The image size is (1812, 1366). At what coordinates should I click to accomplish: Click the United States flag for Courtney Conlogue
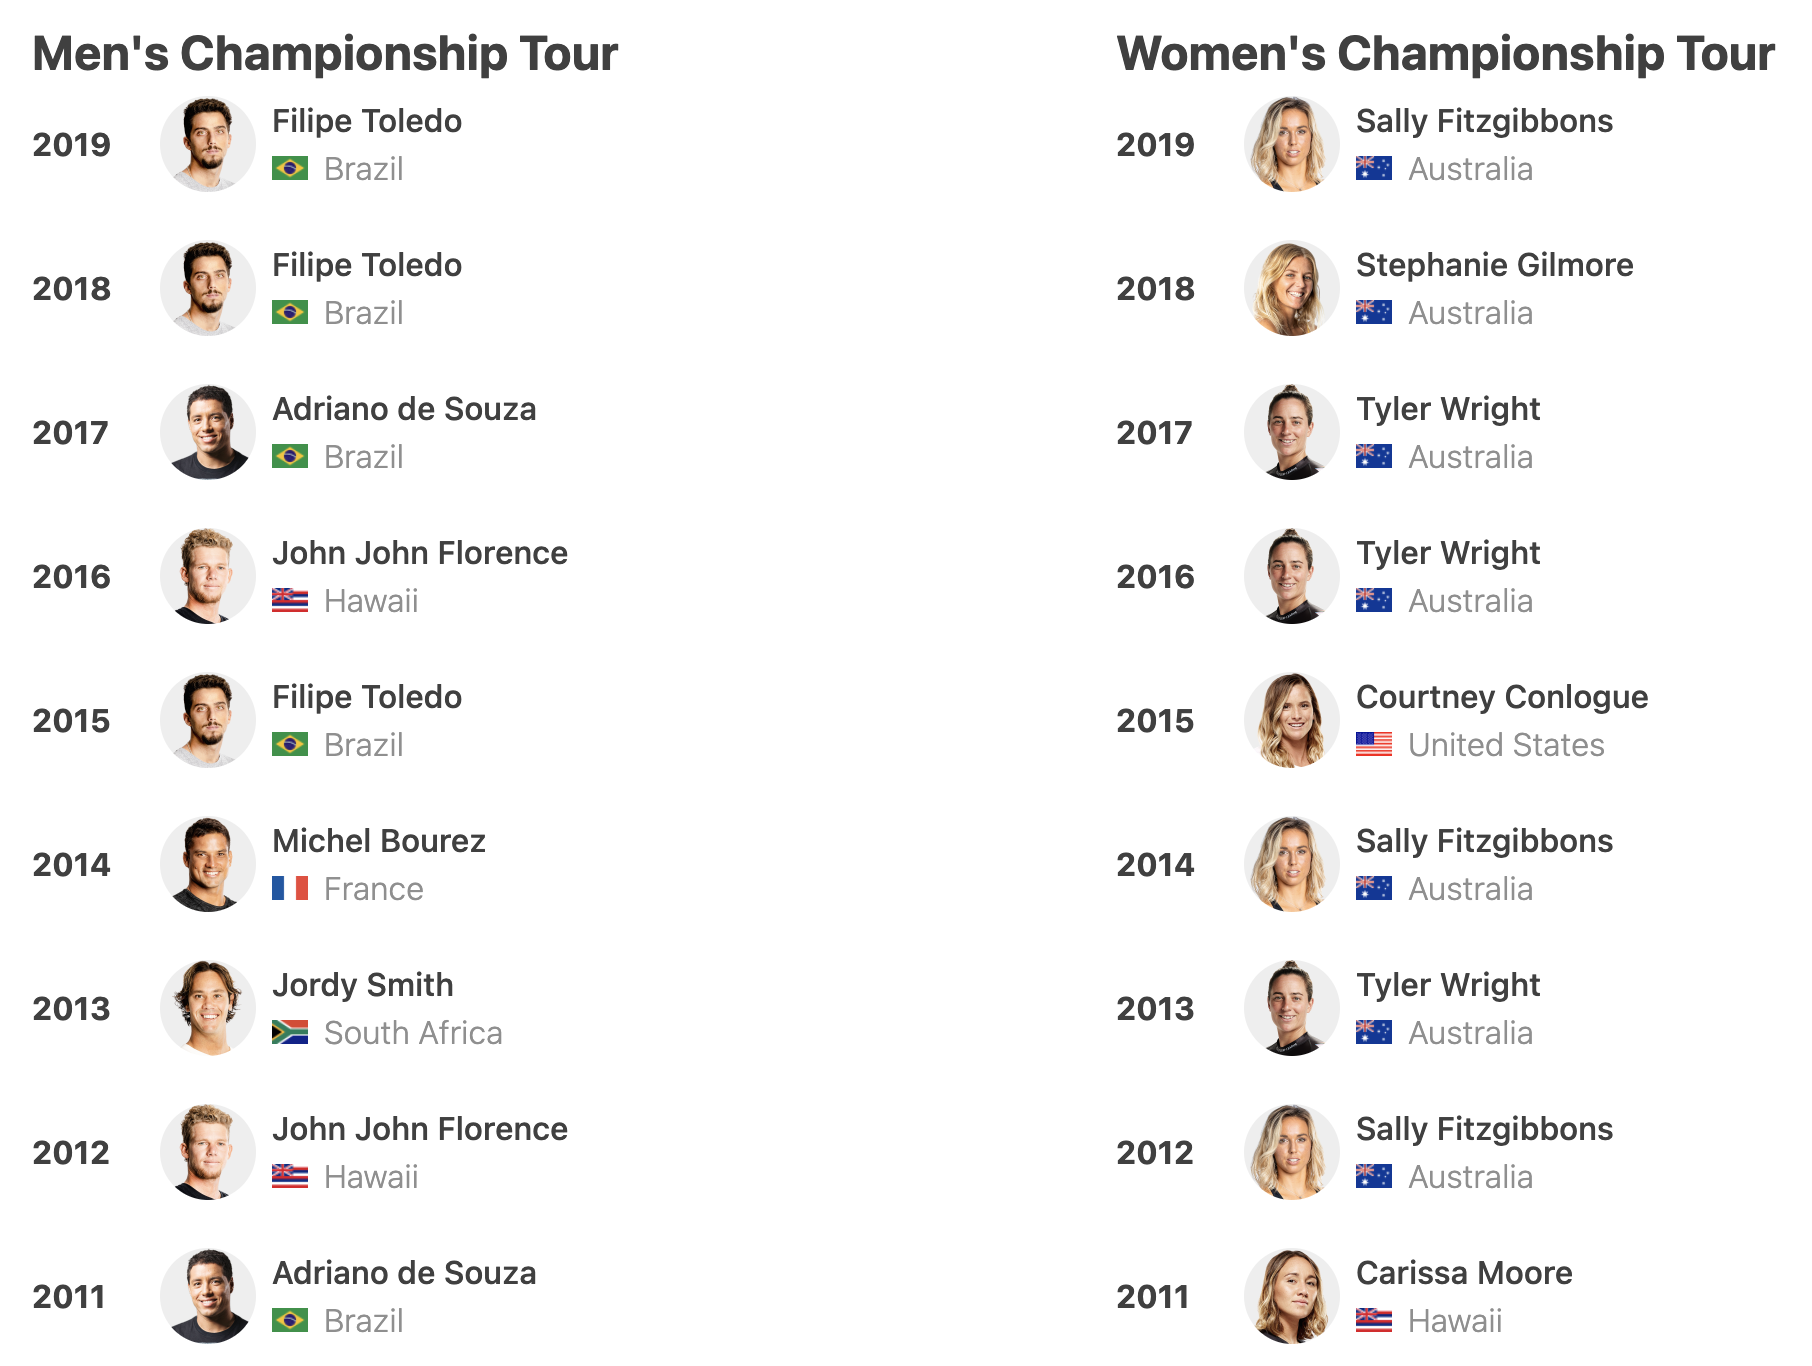click(1374, 744)
